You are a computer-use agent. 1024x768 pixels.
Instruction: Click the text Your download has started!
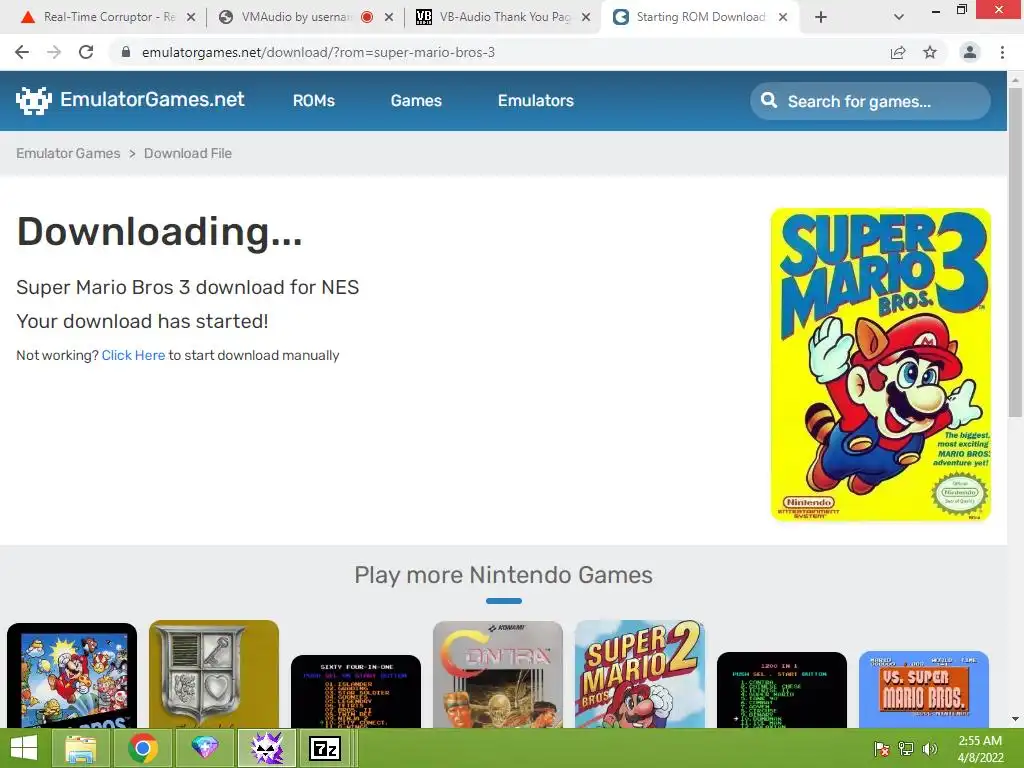tap(142, 321)
